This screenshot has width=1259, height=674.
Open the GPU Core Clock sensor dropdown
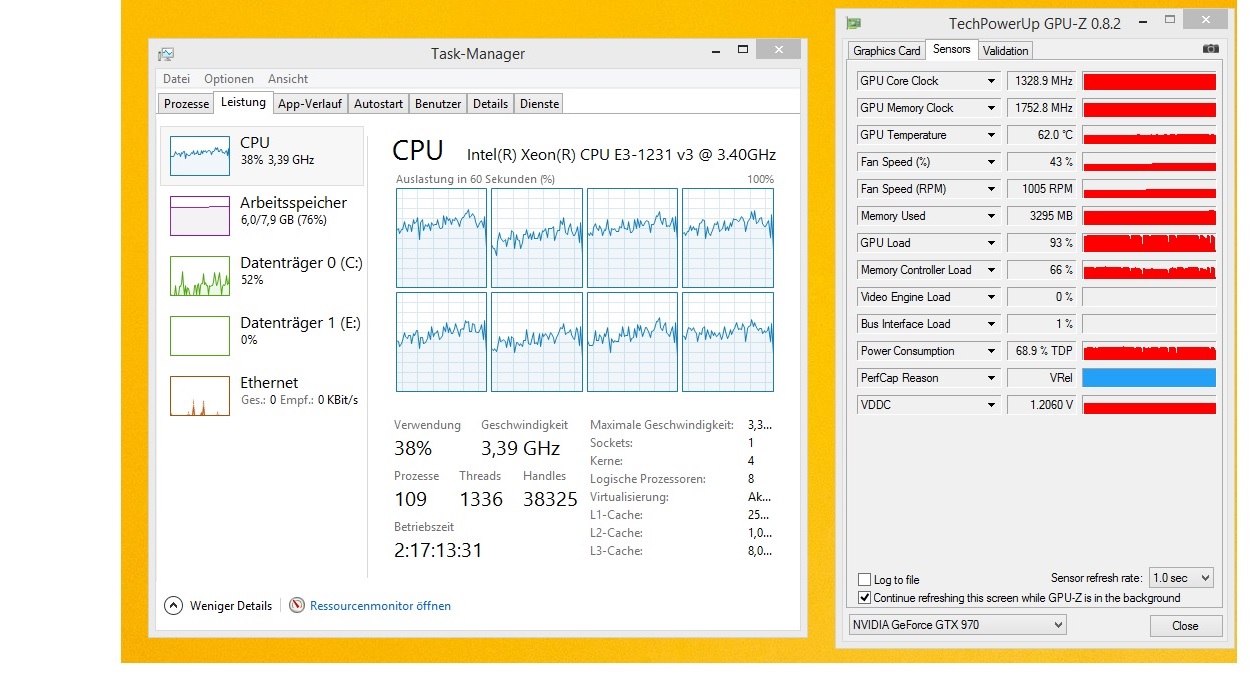[991, 81]
